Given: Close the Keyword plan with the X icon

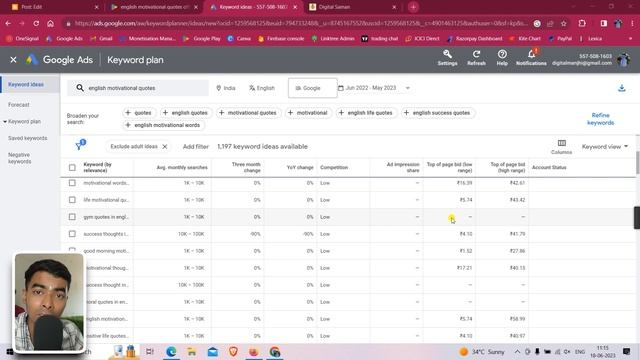Looking at the screenshot, I should pyautogui.click(x=13, y=60).
